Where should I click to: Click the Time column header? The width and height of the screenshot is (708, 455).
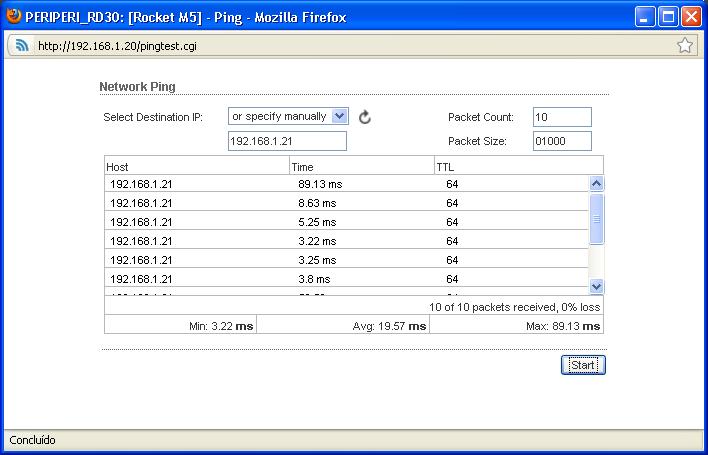pyautogui.click(x=361, y=166)
